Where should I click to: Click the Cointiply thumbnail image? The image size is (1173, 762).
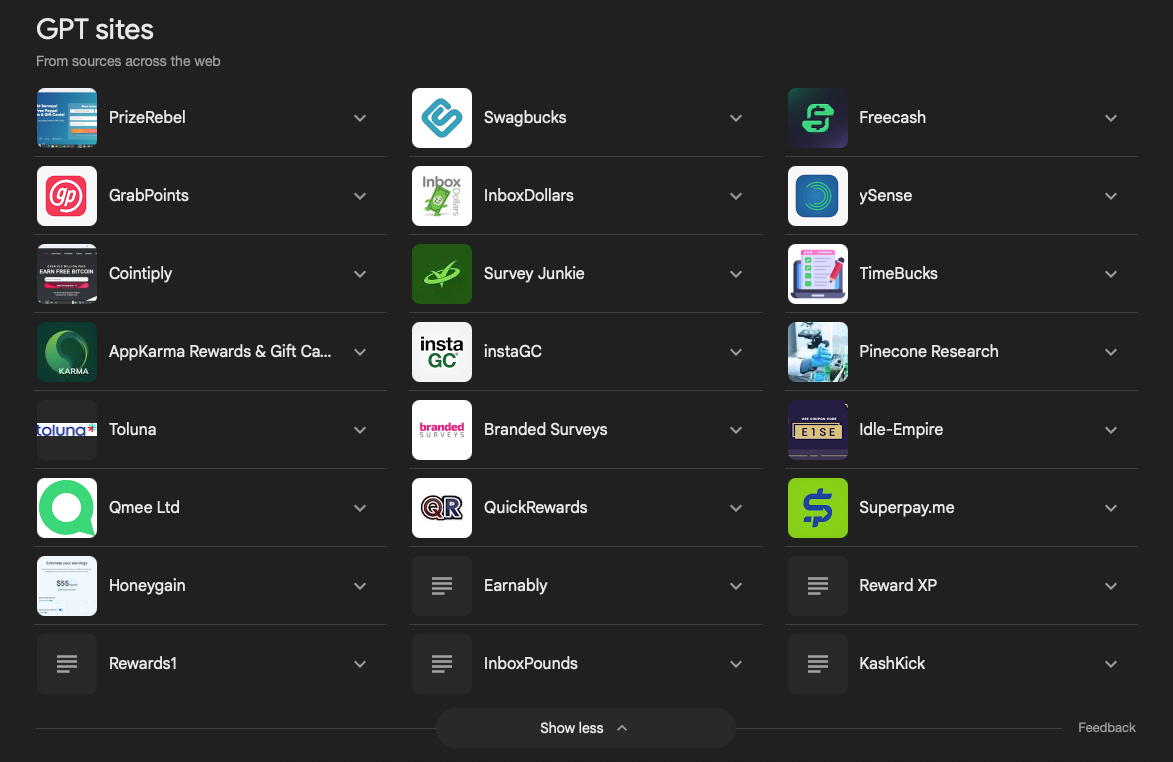pos(67,274)
